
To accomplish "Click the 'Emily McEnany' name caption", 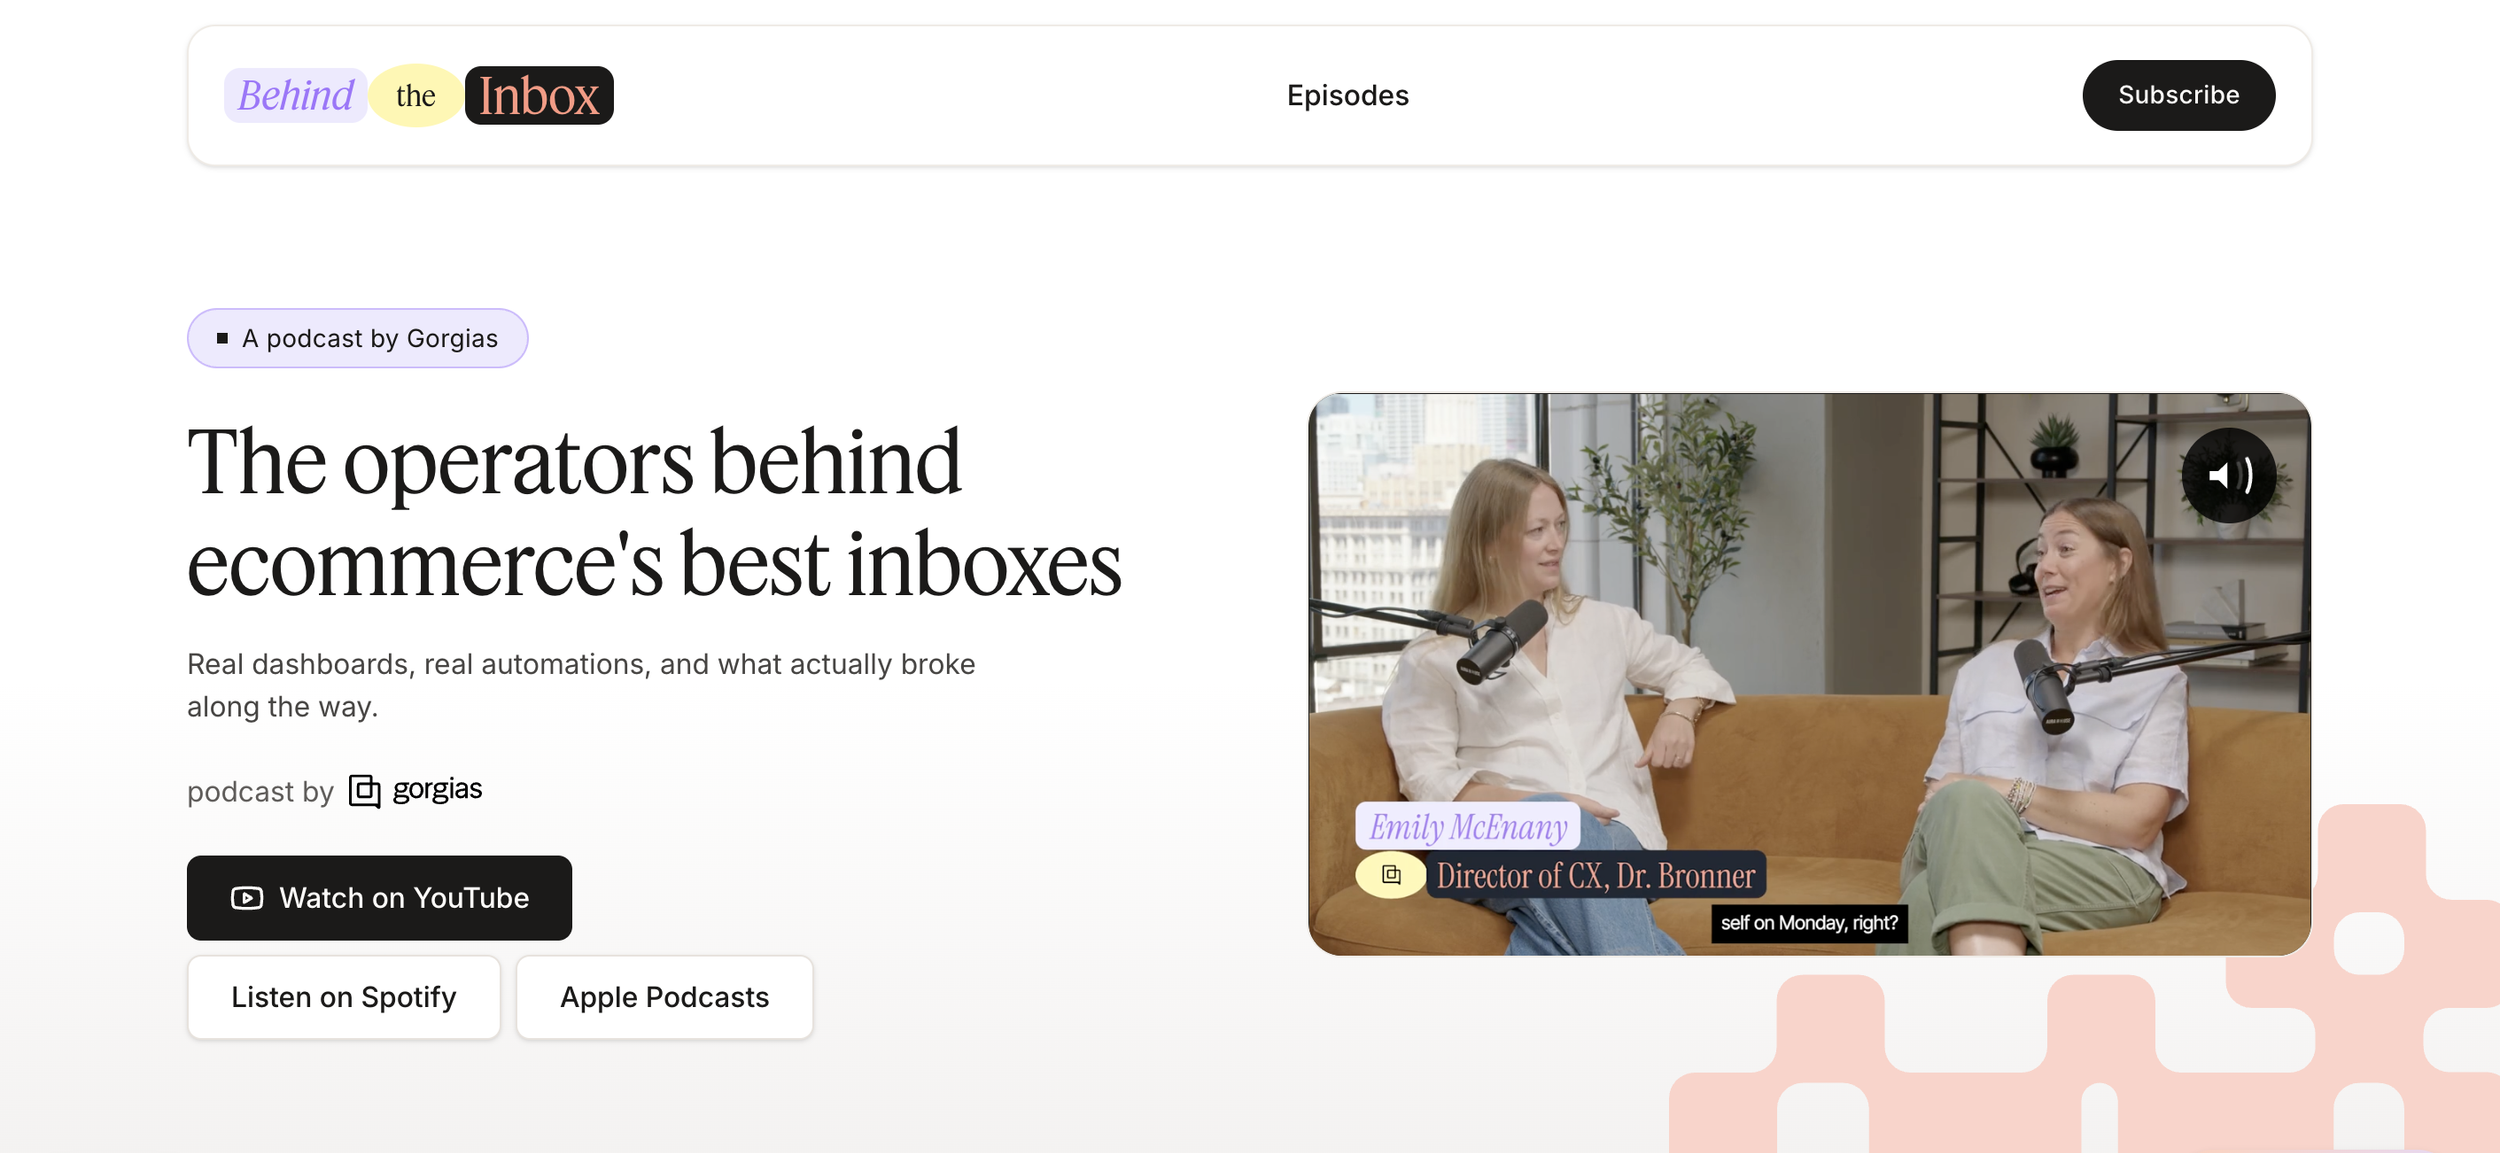I will point(1467,826).
